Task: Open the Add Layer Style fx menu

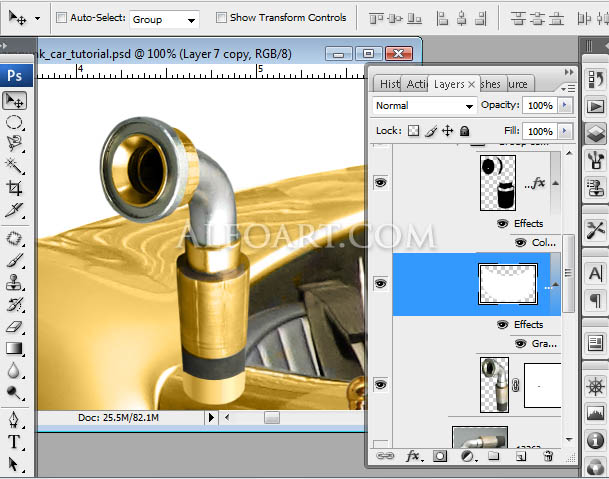Action: [x=414, y=456]
